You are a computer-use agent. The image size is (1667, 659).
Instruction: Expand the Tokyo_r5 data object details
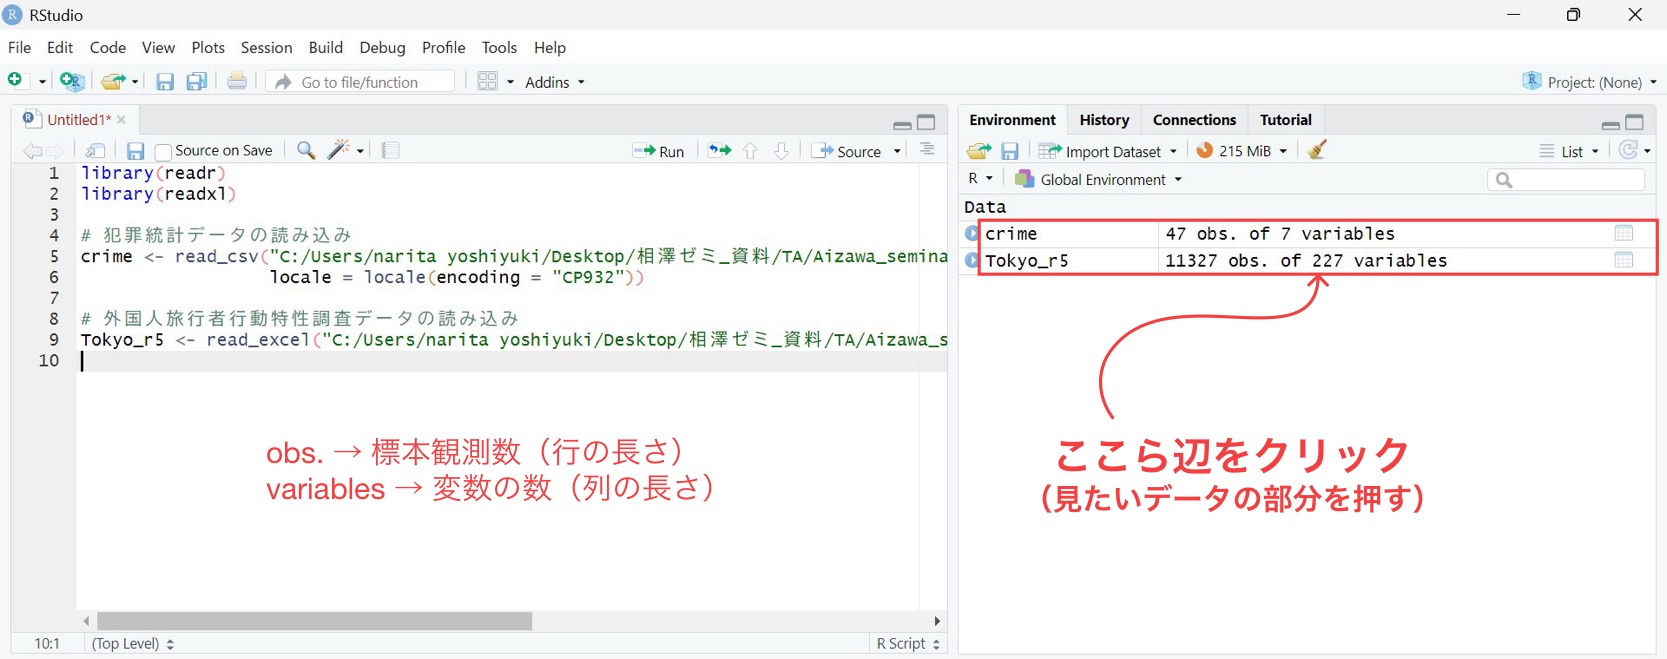[x=971, y=260]
